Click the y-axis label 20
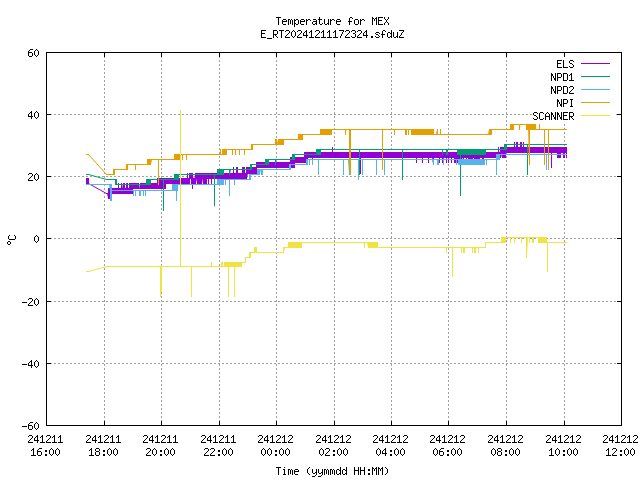 point(33,177)
